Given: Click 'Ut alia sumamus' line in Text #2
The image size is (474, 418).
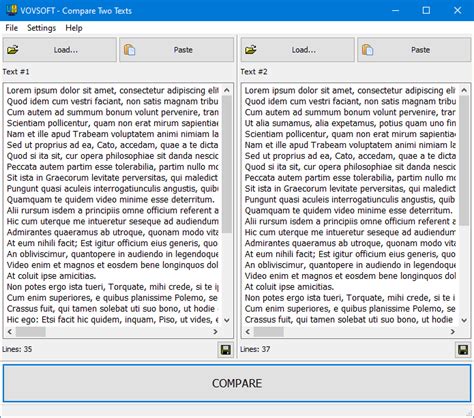Looking at the screenshot, I should click(350, 123).
